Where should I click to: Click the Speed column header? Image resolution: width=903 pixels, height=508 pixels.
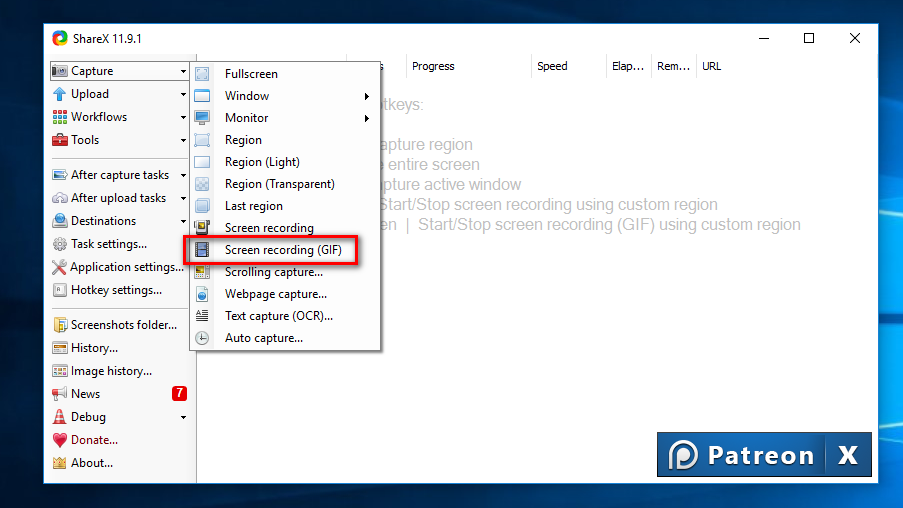pyautogui.click(x=568, y=66)
